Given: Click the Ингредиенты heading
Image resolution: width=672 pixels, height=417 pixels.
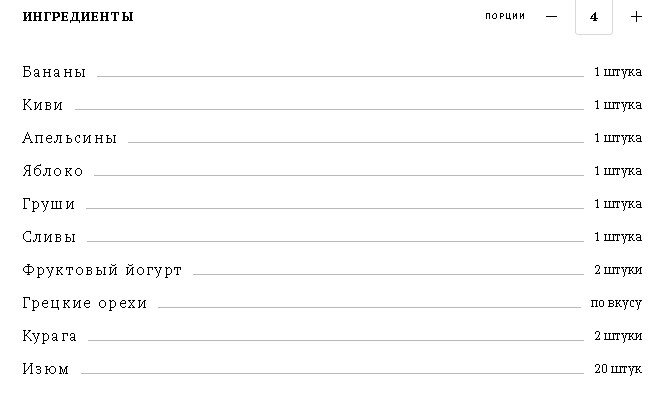Looking at the screenshot, I should (x=78, y=17).
